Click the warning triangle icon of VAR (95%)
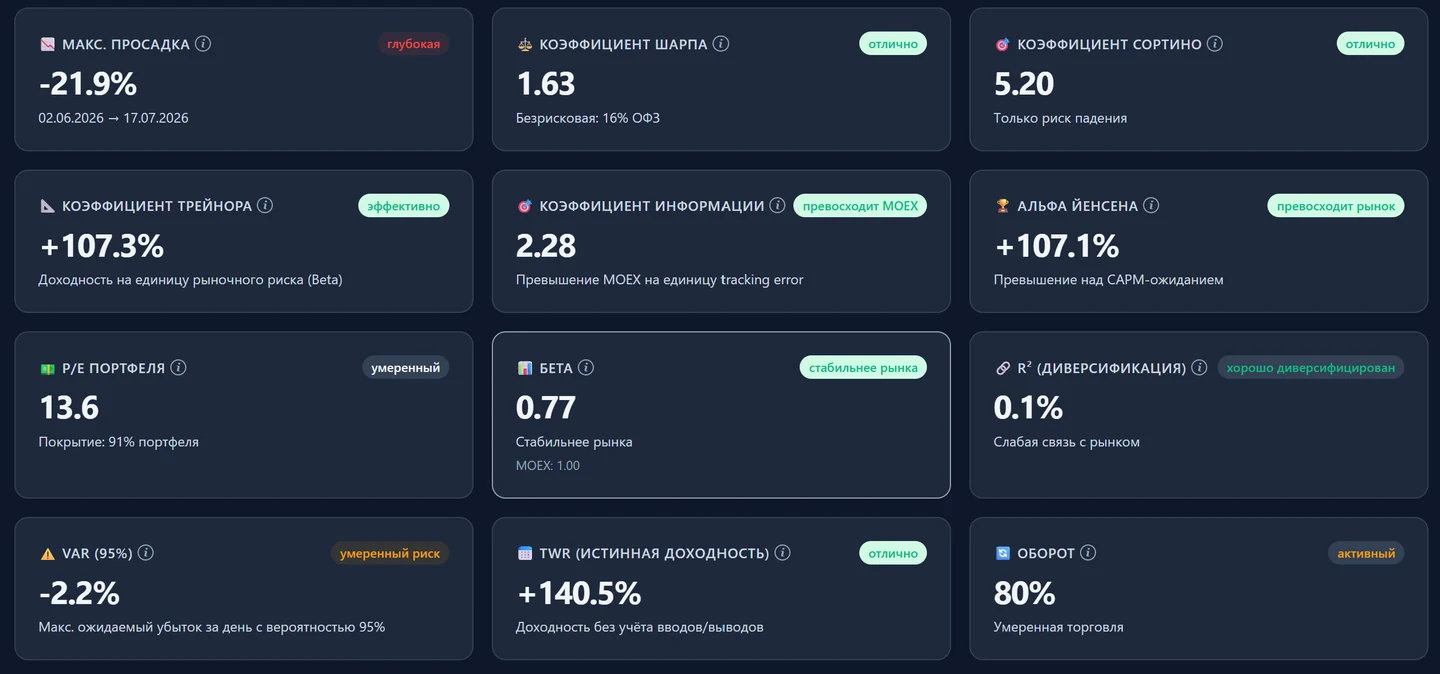The height and width of the screenshot is (674, 1440). 47,554
